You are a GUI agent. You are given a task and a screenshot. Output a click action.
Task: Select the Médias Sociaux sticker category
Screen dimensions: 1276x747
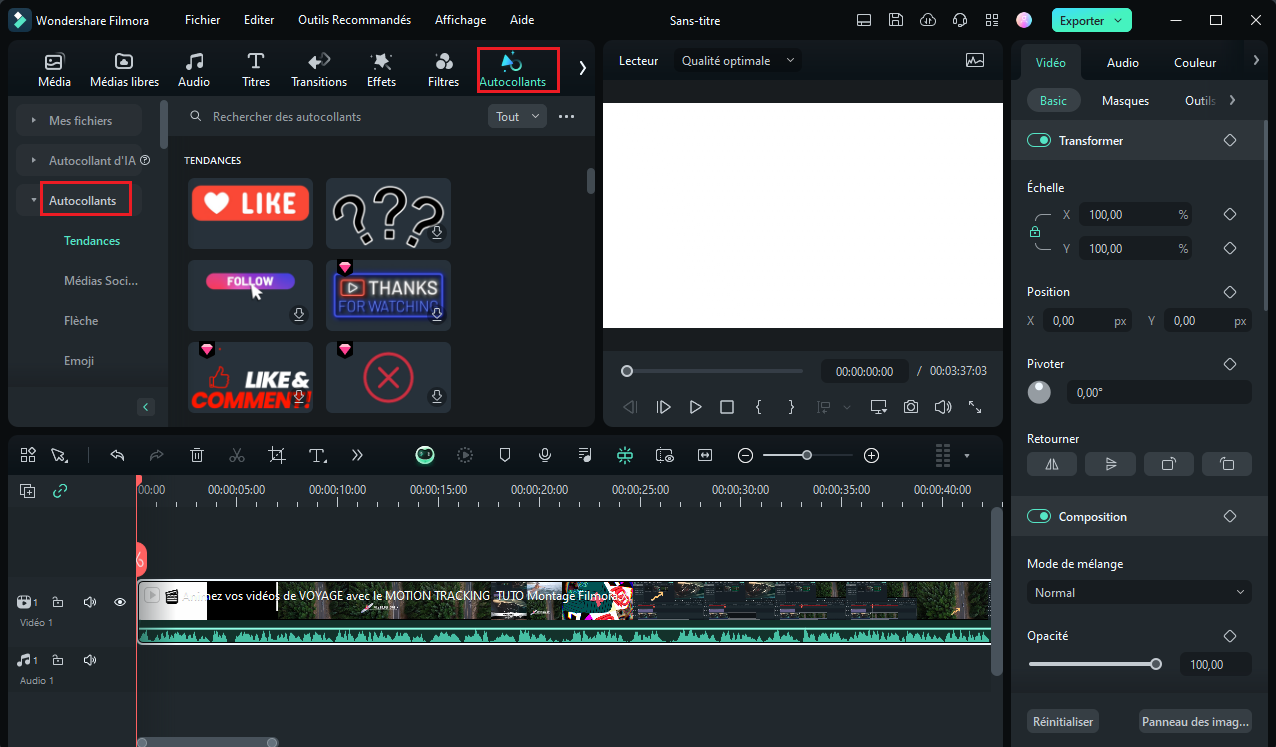[101, 281]
